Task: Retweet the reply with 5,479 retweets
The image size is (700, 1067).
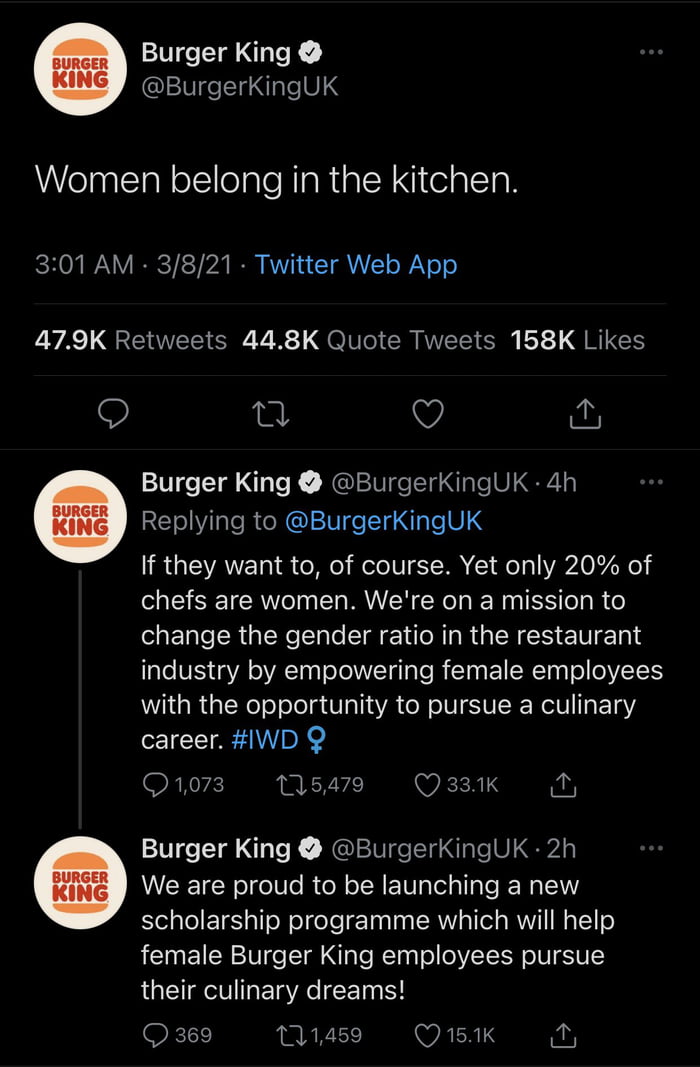Action: pyautogui.click(x=291, y=785)
